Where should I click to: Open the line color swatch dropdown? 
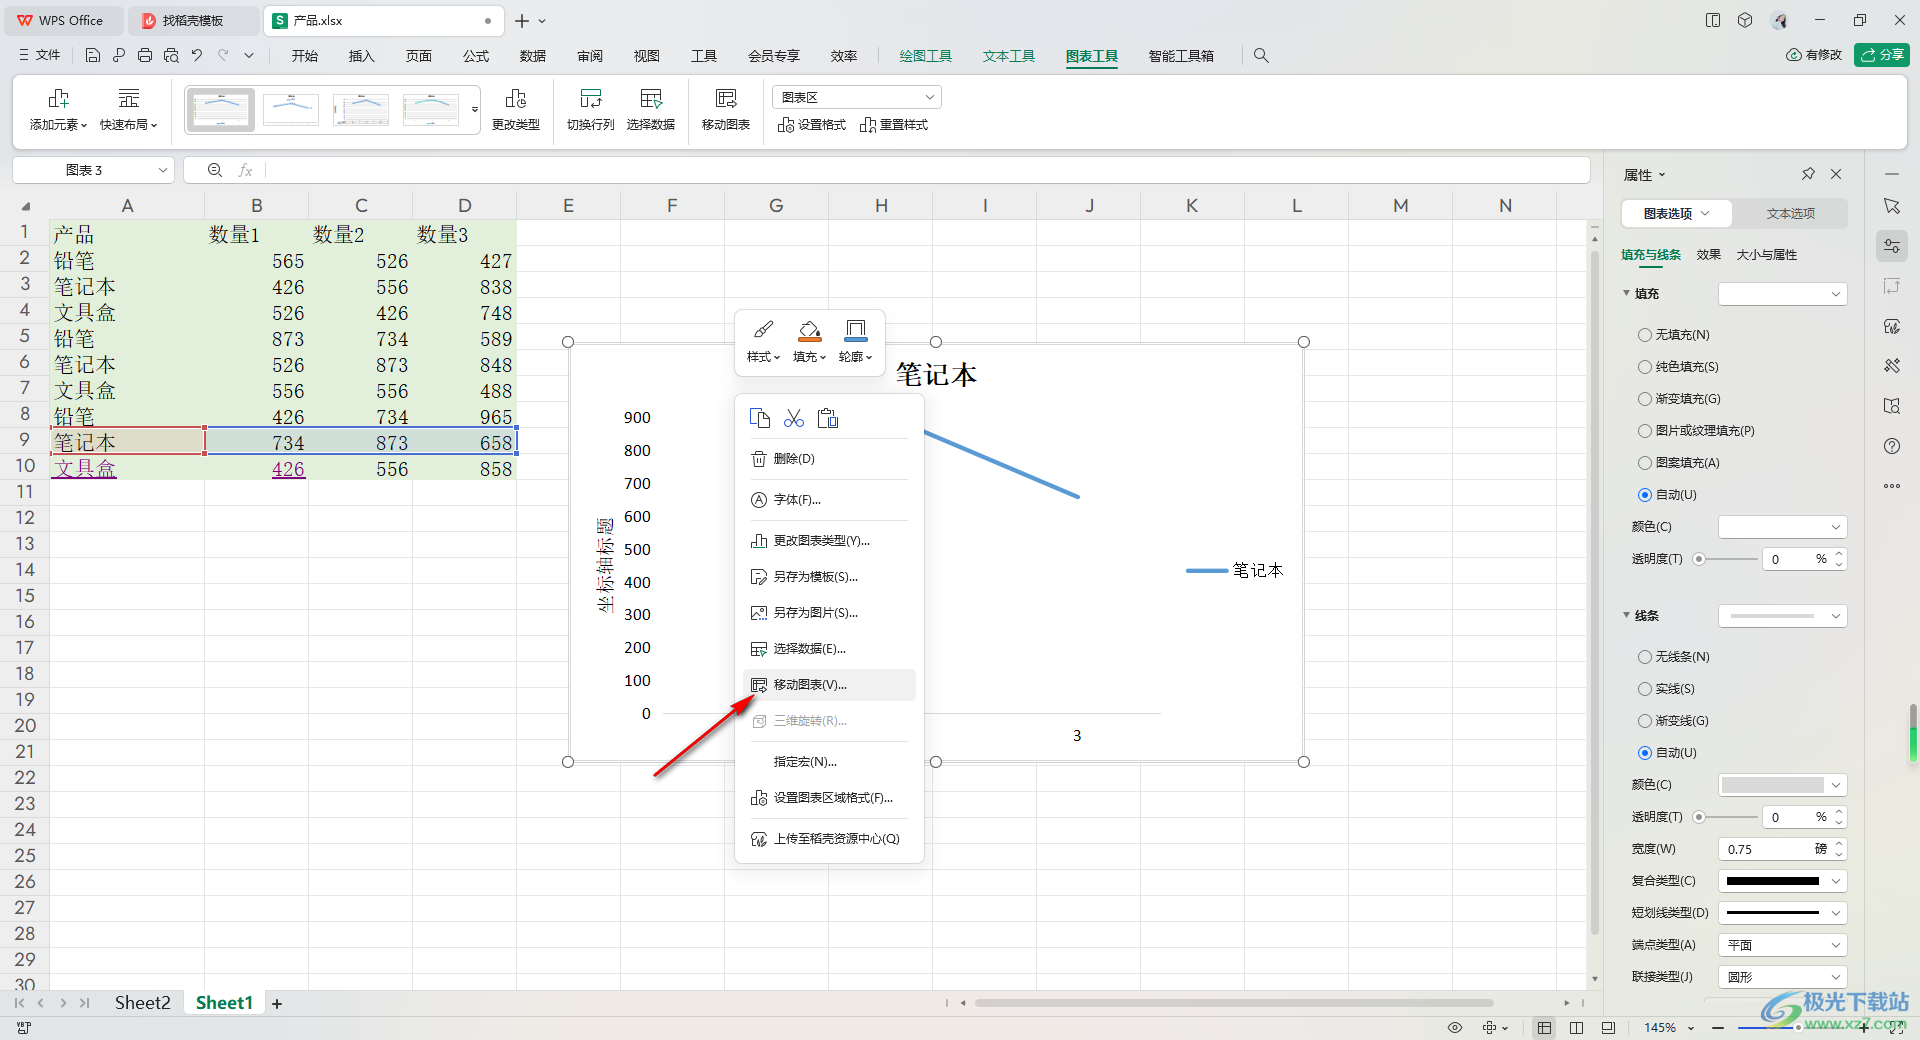(1782, 785)
